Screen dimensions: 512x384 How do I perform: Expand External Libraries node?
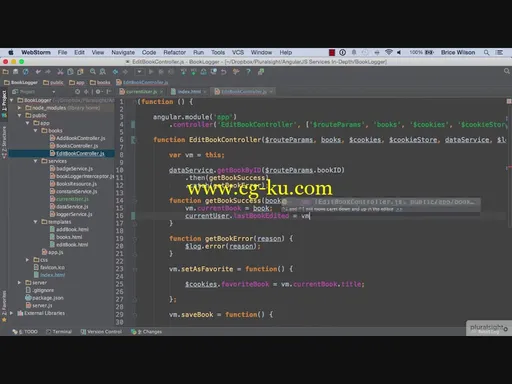click(x=12, y=313)
